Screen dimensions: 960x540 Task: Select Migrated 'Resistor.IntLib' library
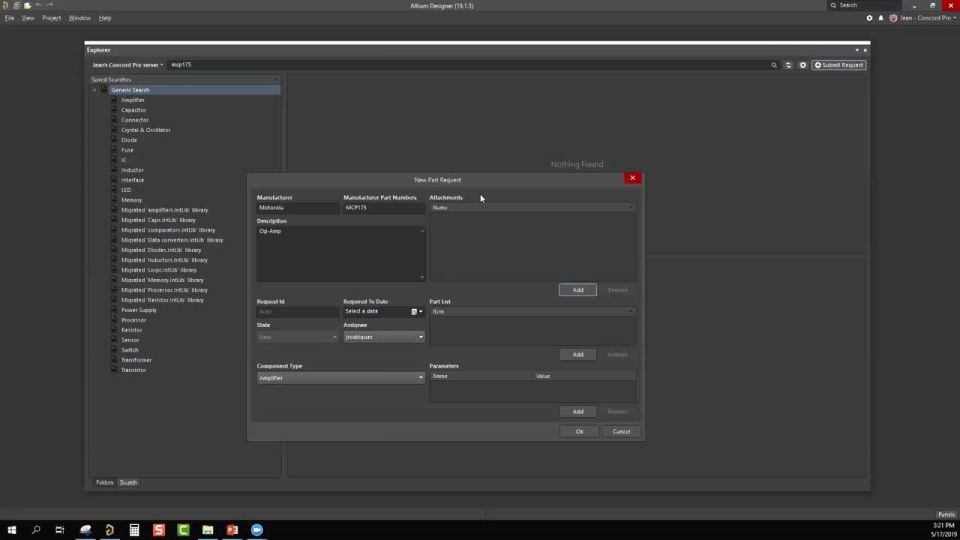pos(162,300)
